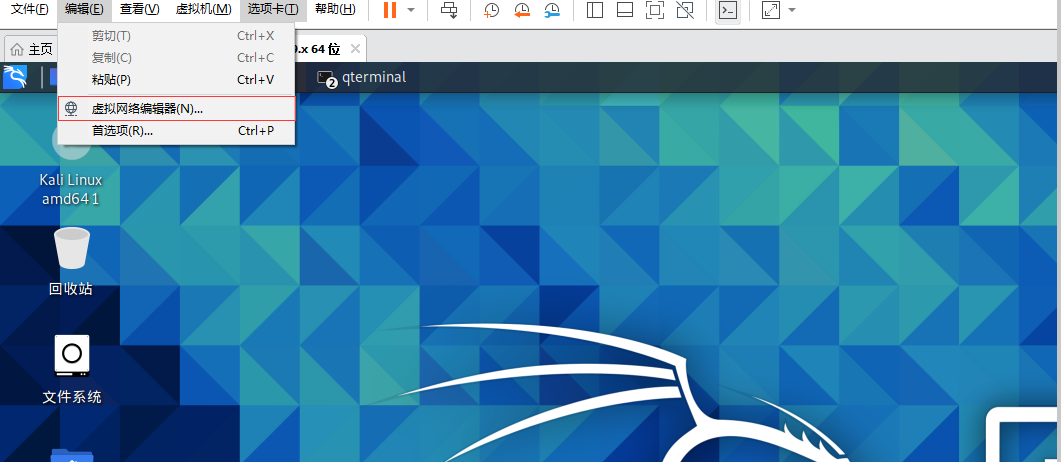Open the 选项卡(T) menu

click(x=273, y=9)
